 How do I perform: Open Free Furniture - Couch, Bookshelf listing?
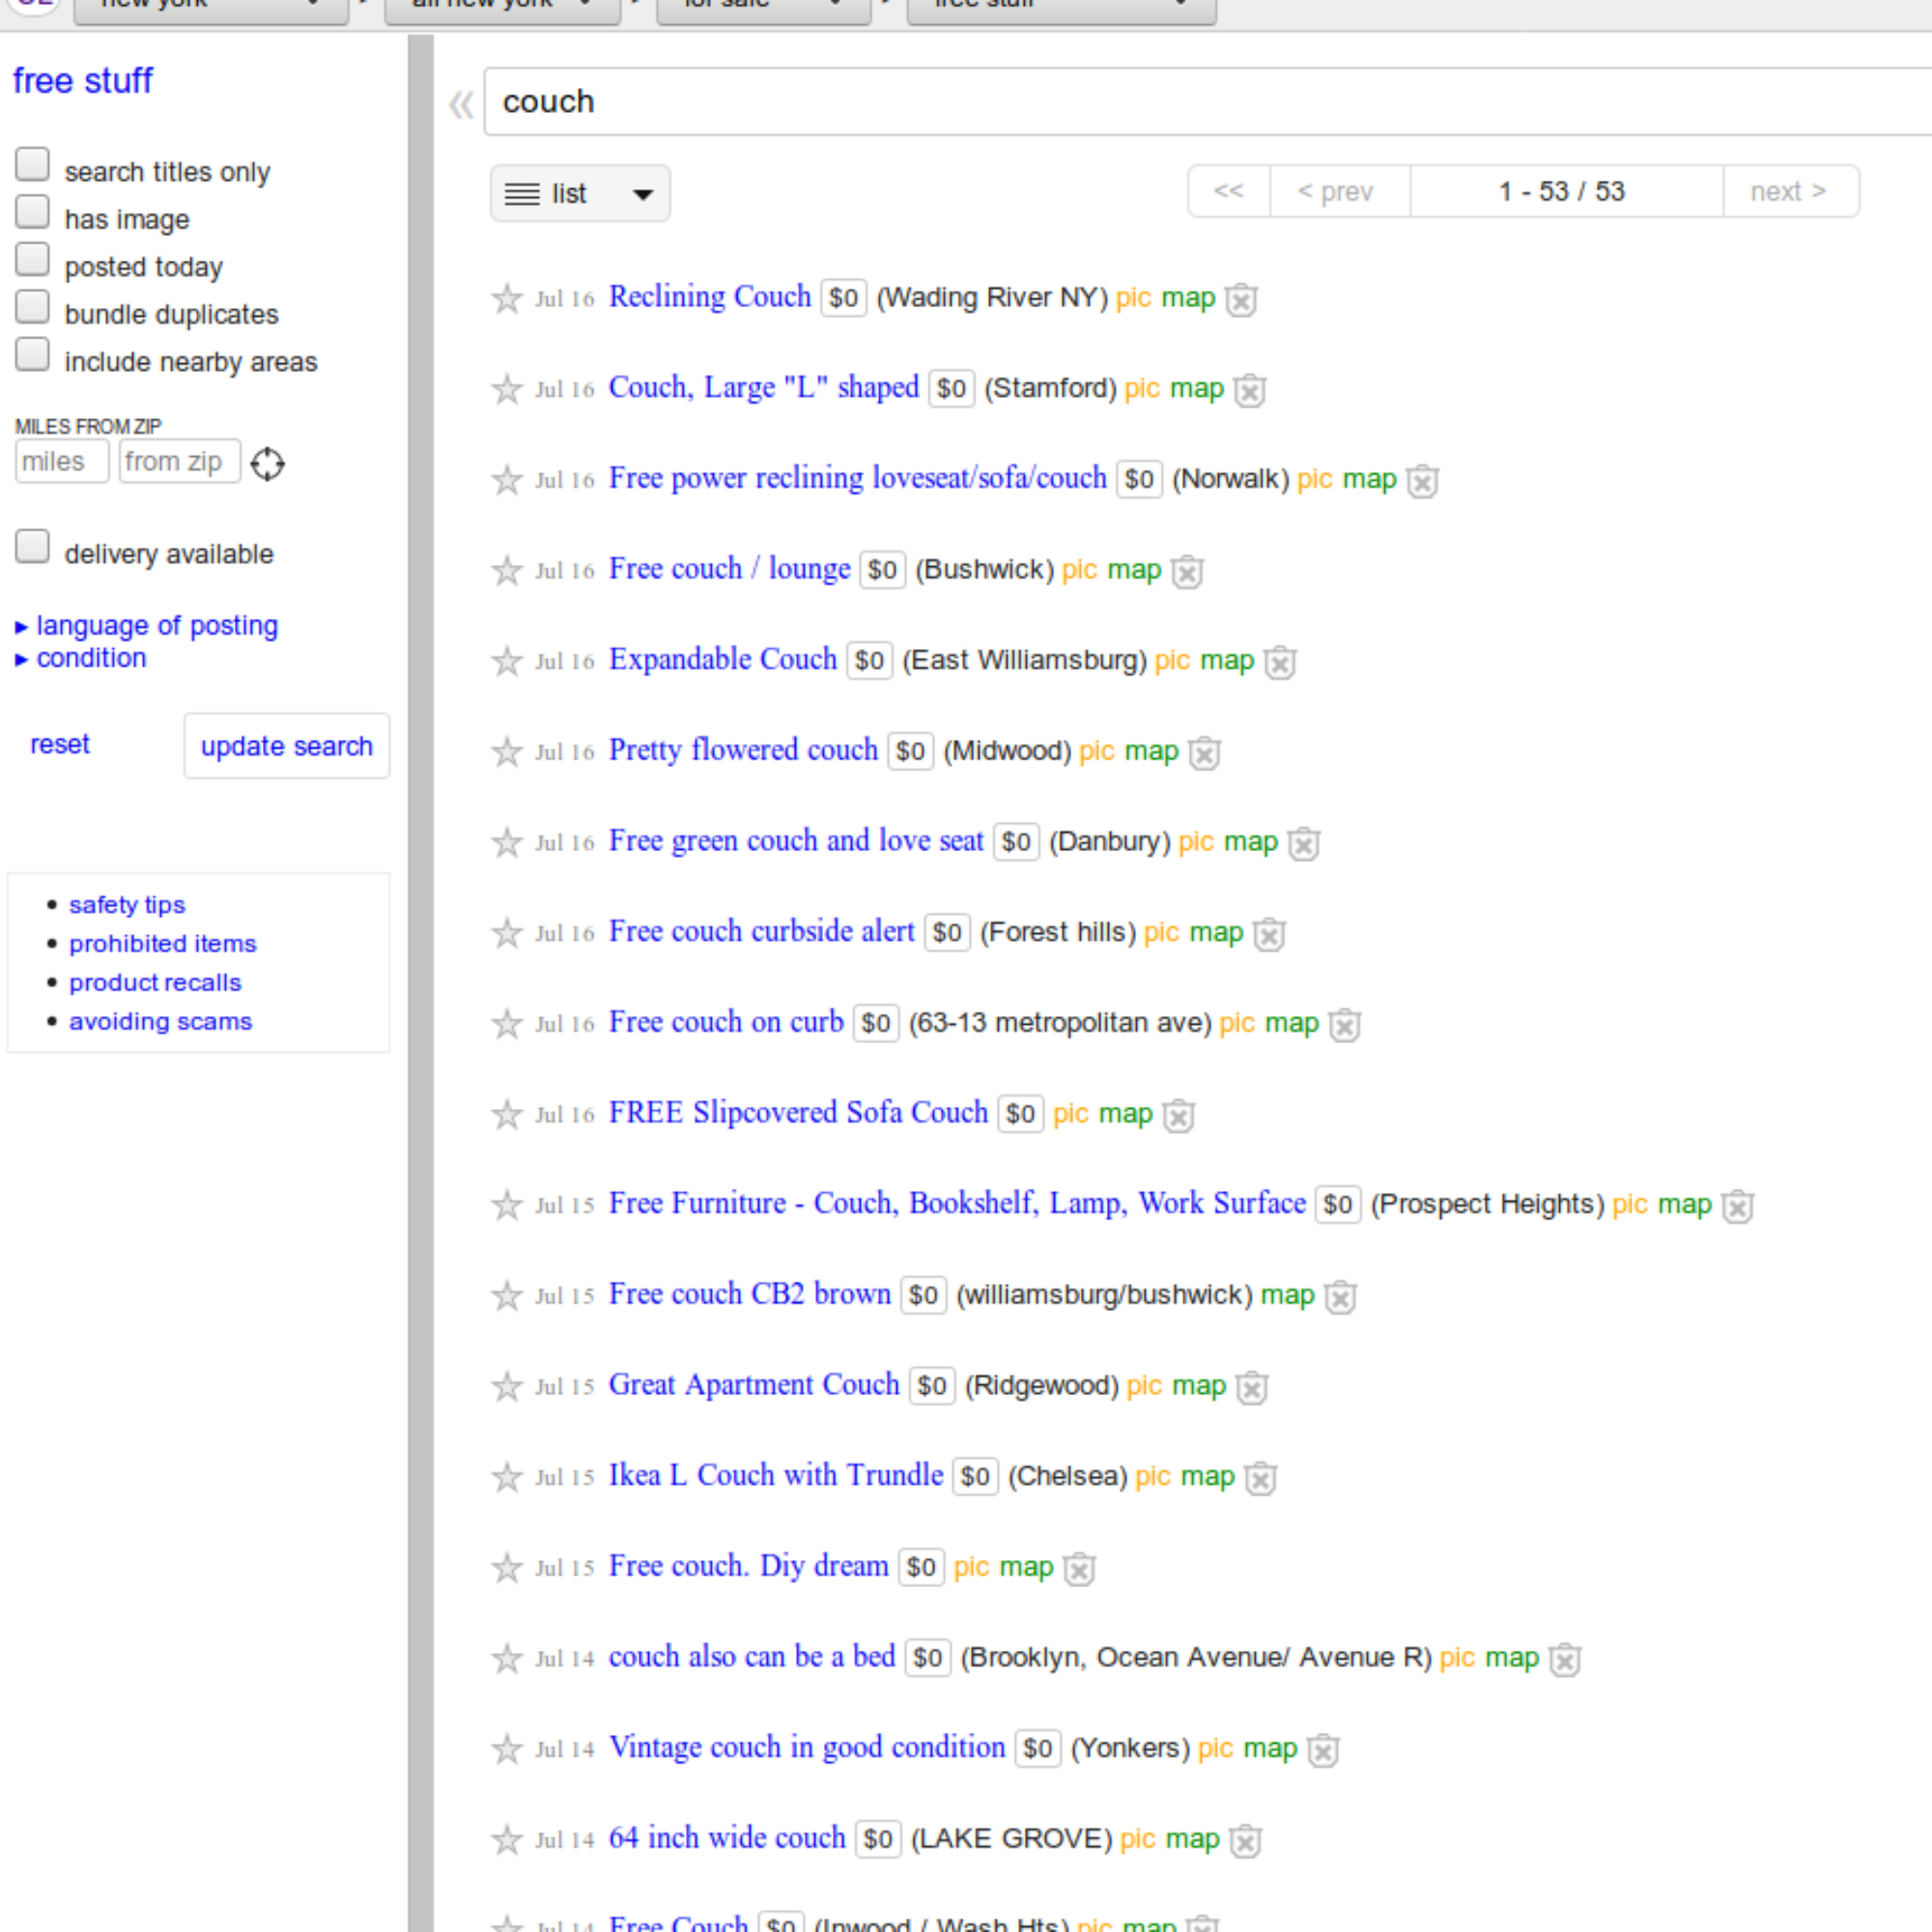[x=957, y=1204]
